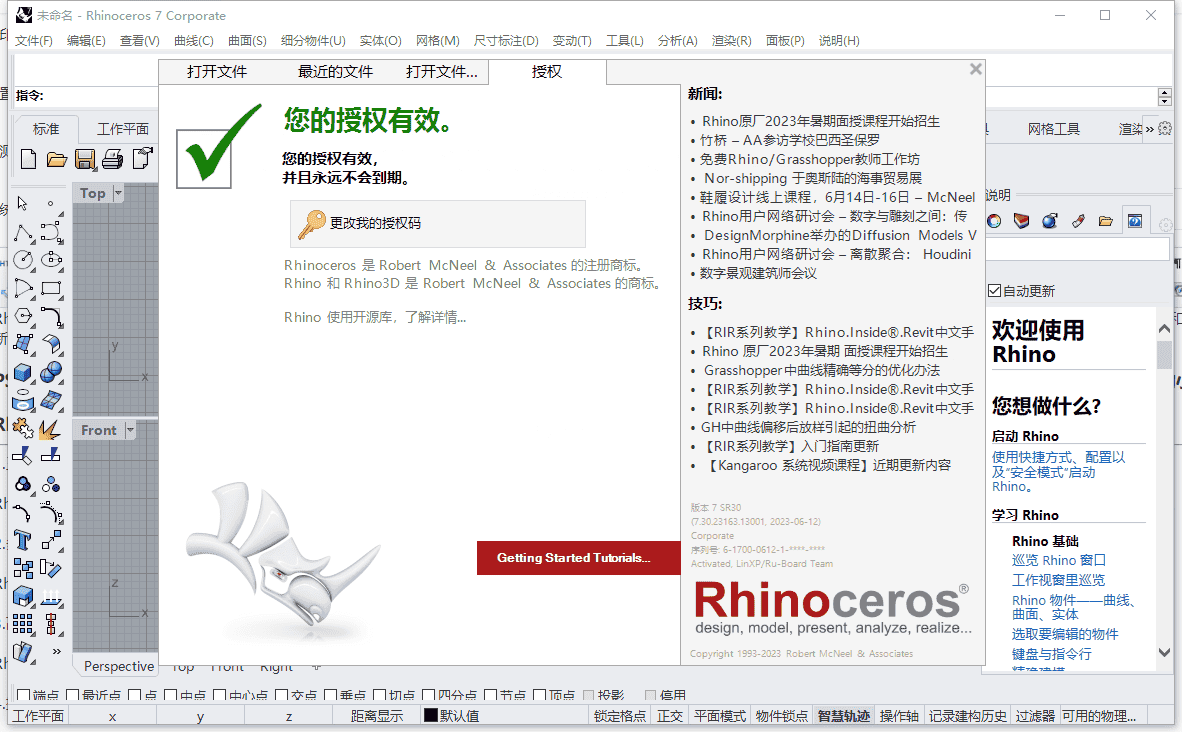Select the save toolbar icon

point(84,158)
